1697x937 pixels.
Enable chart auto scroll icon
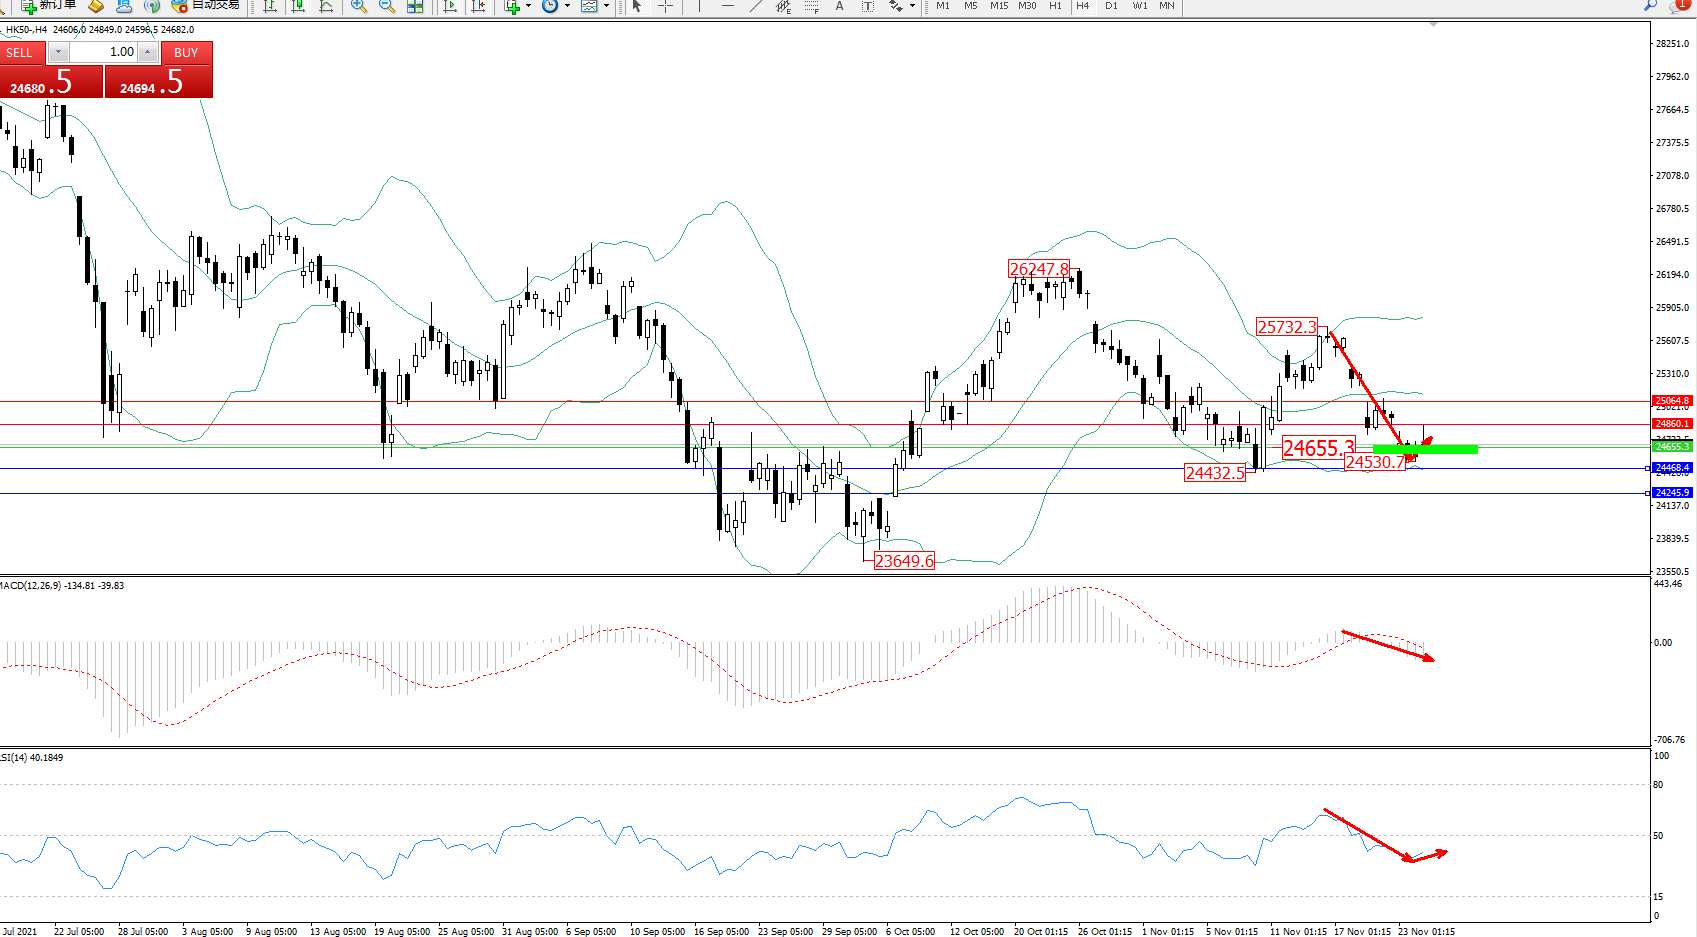click(x=450, y=6)
